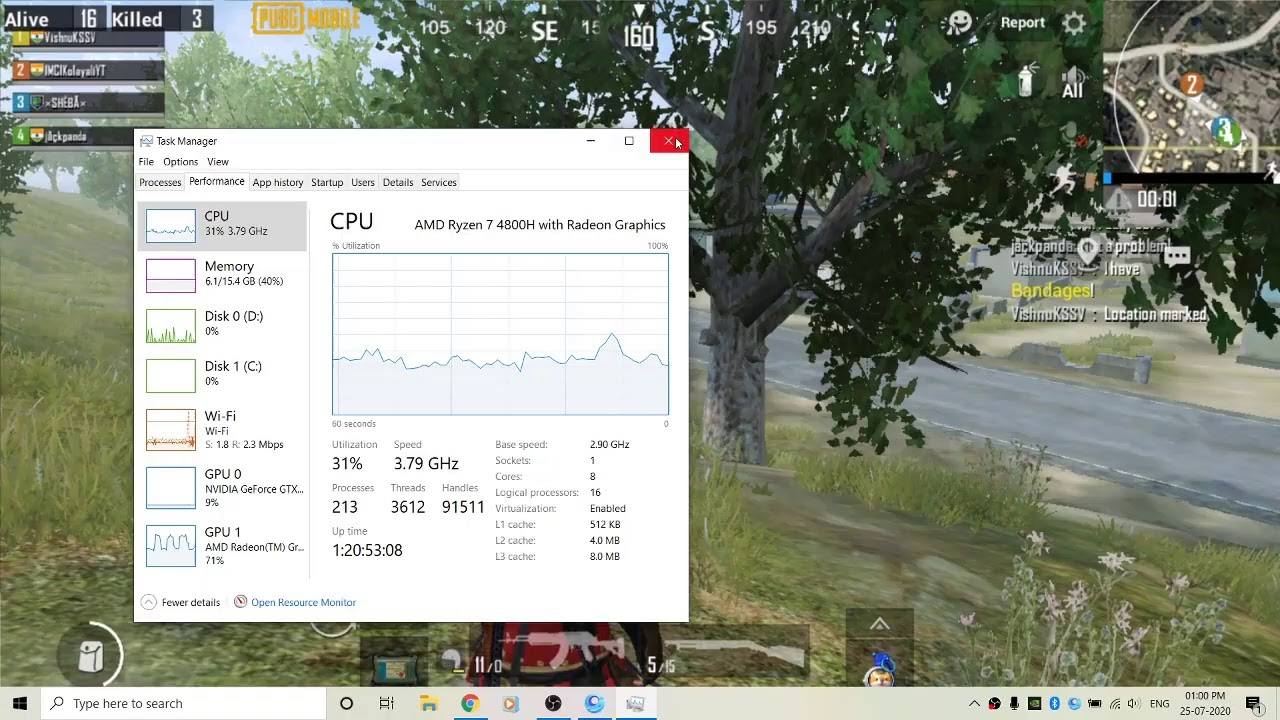This screenshot has height=720, width=1280.
Task: Switch to the App history tab
Action: click(277, 182)
